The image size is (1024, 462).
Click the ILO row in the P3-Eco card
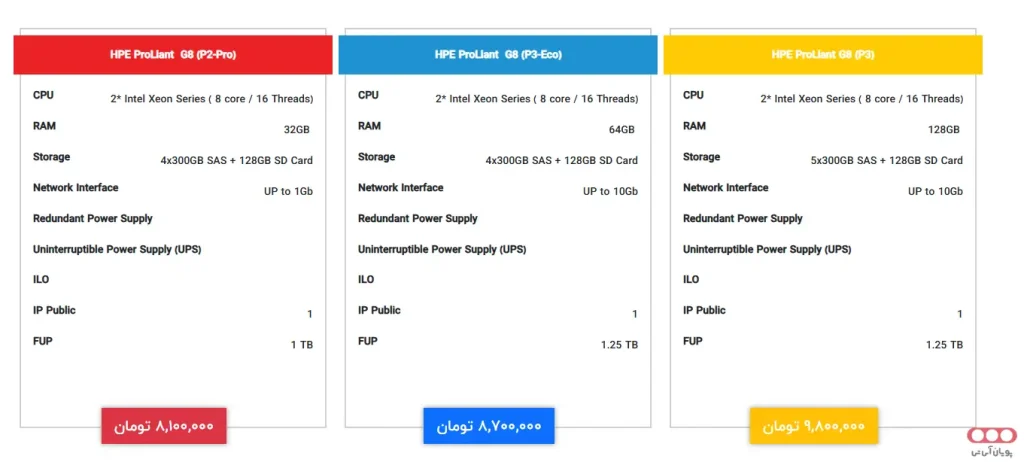pyautogui.click(x=366, y=280)
